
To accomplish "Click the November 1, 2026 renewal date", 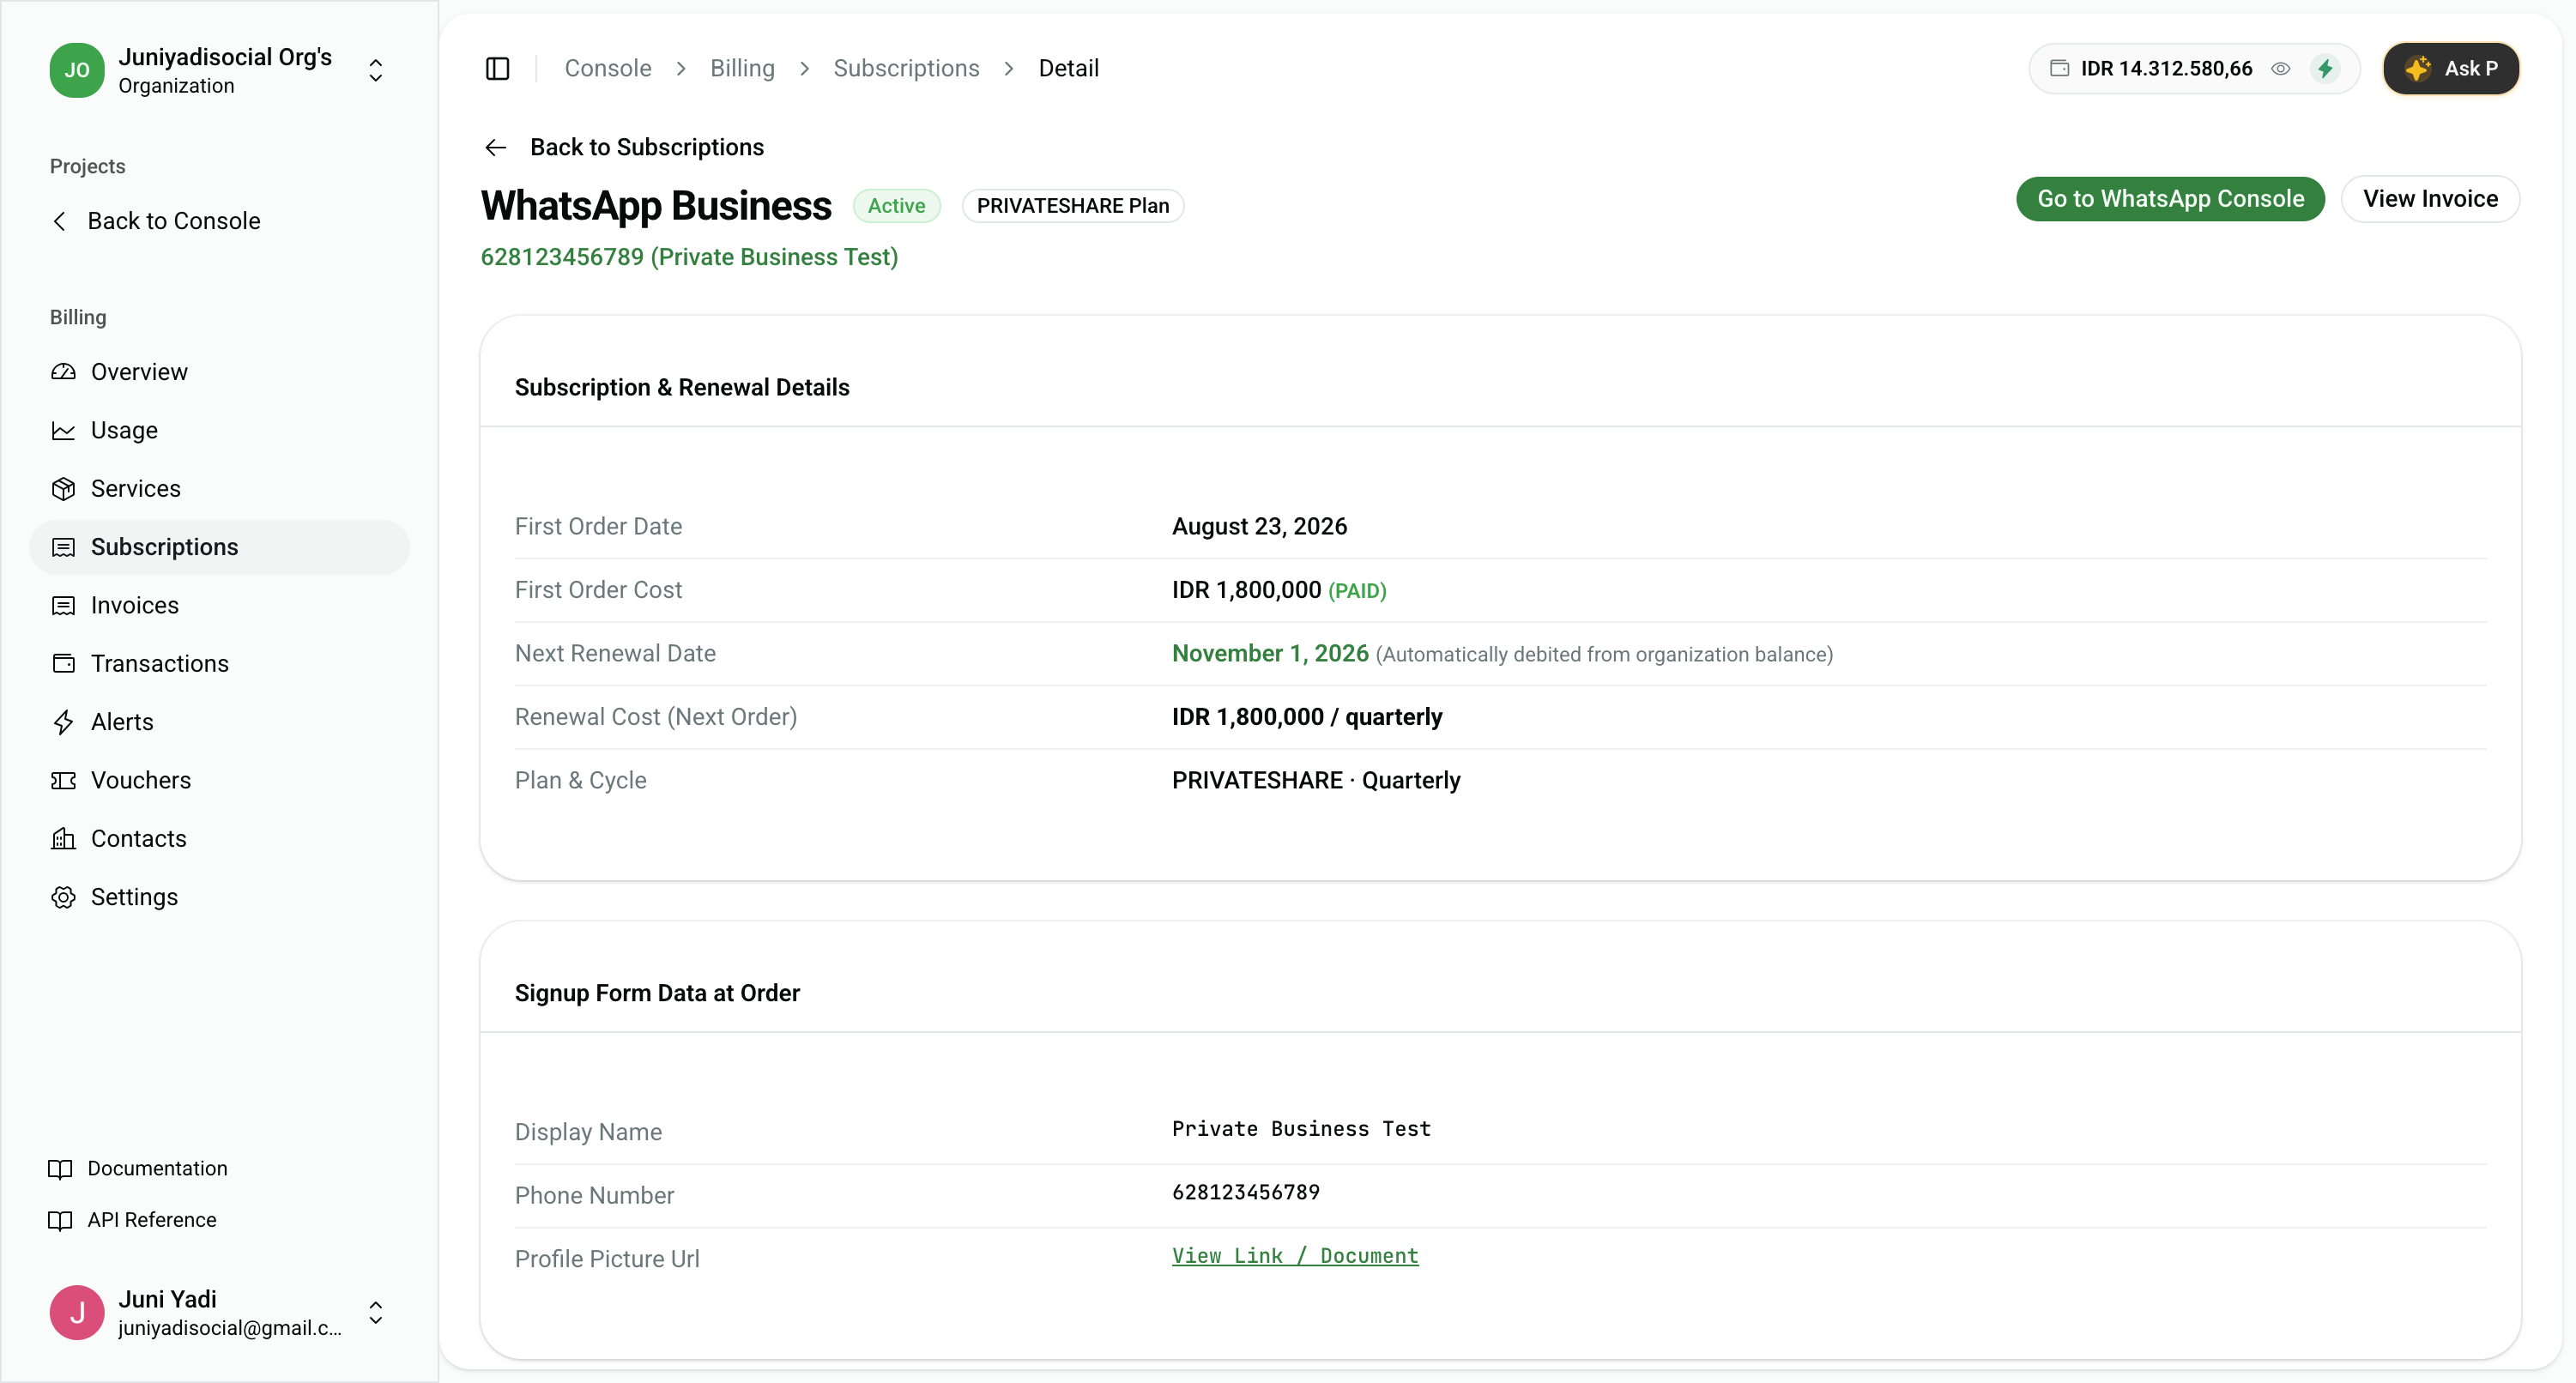I will click(1270, 653).
